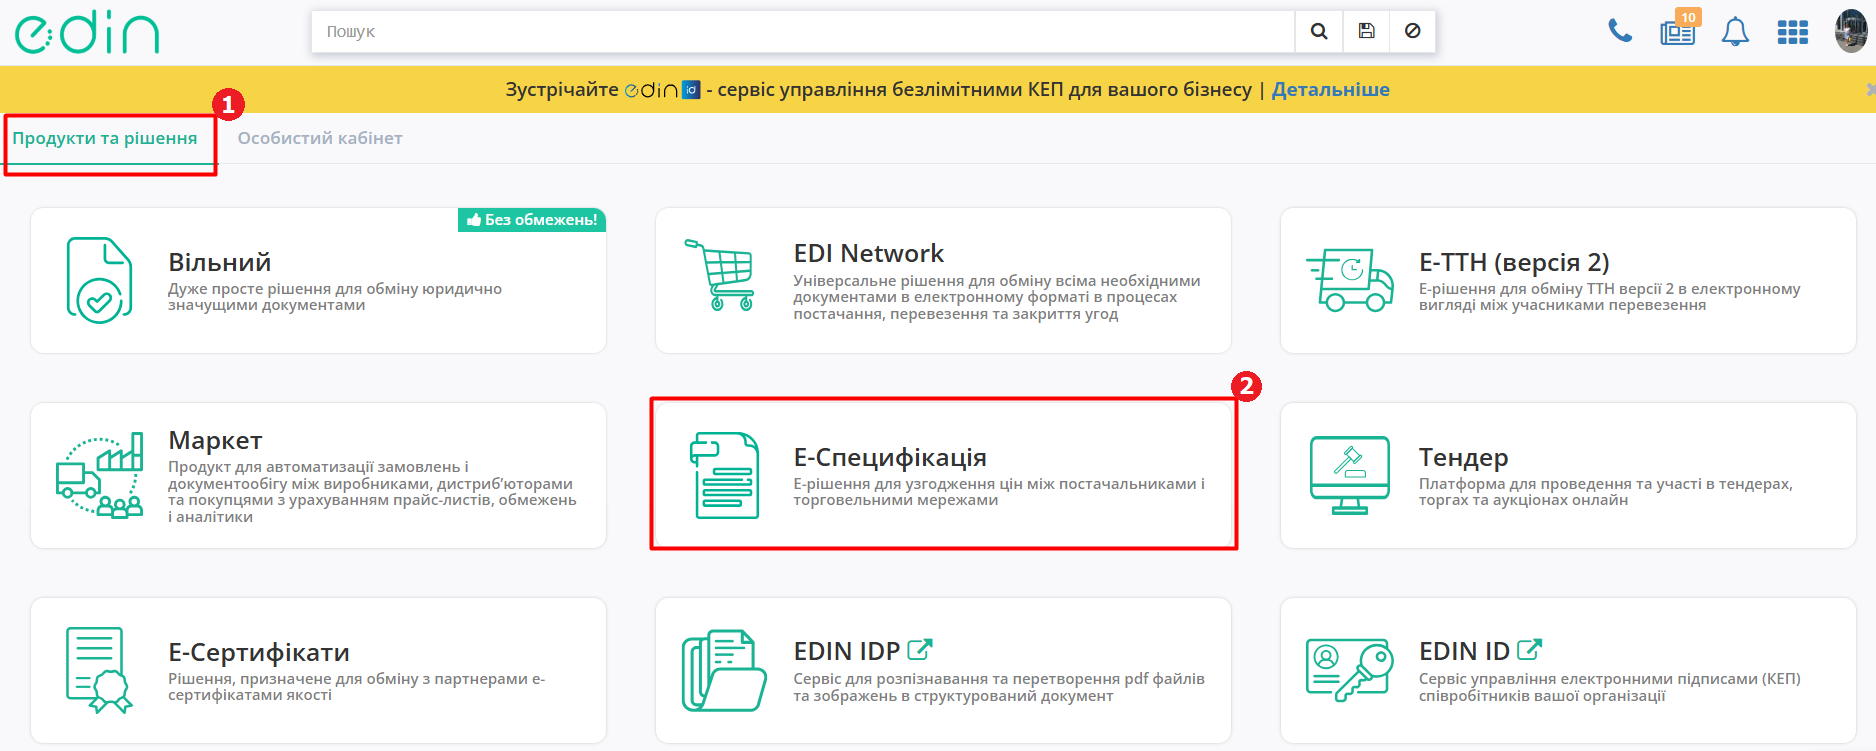Click Маркет description about прайс-листів
This screenshot has width=1876, height=751.
click(372, 492)
